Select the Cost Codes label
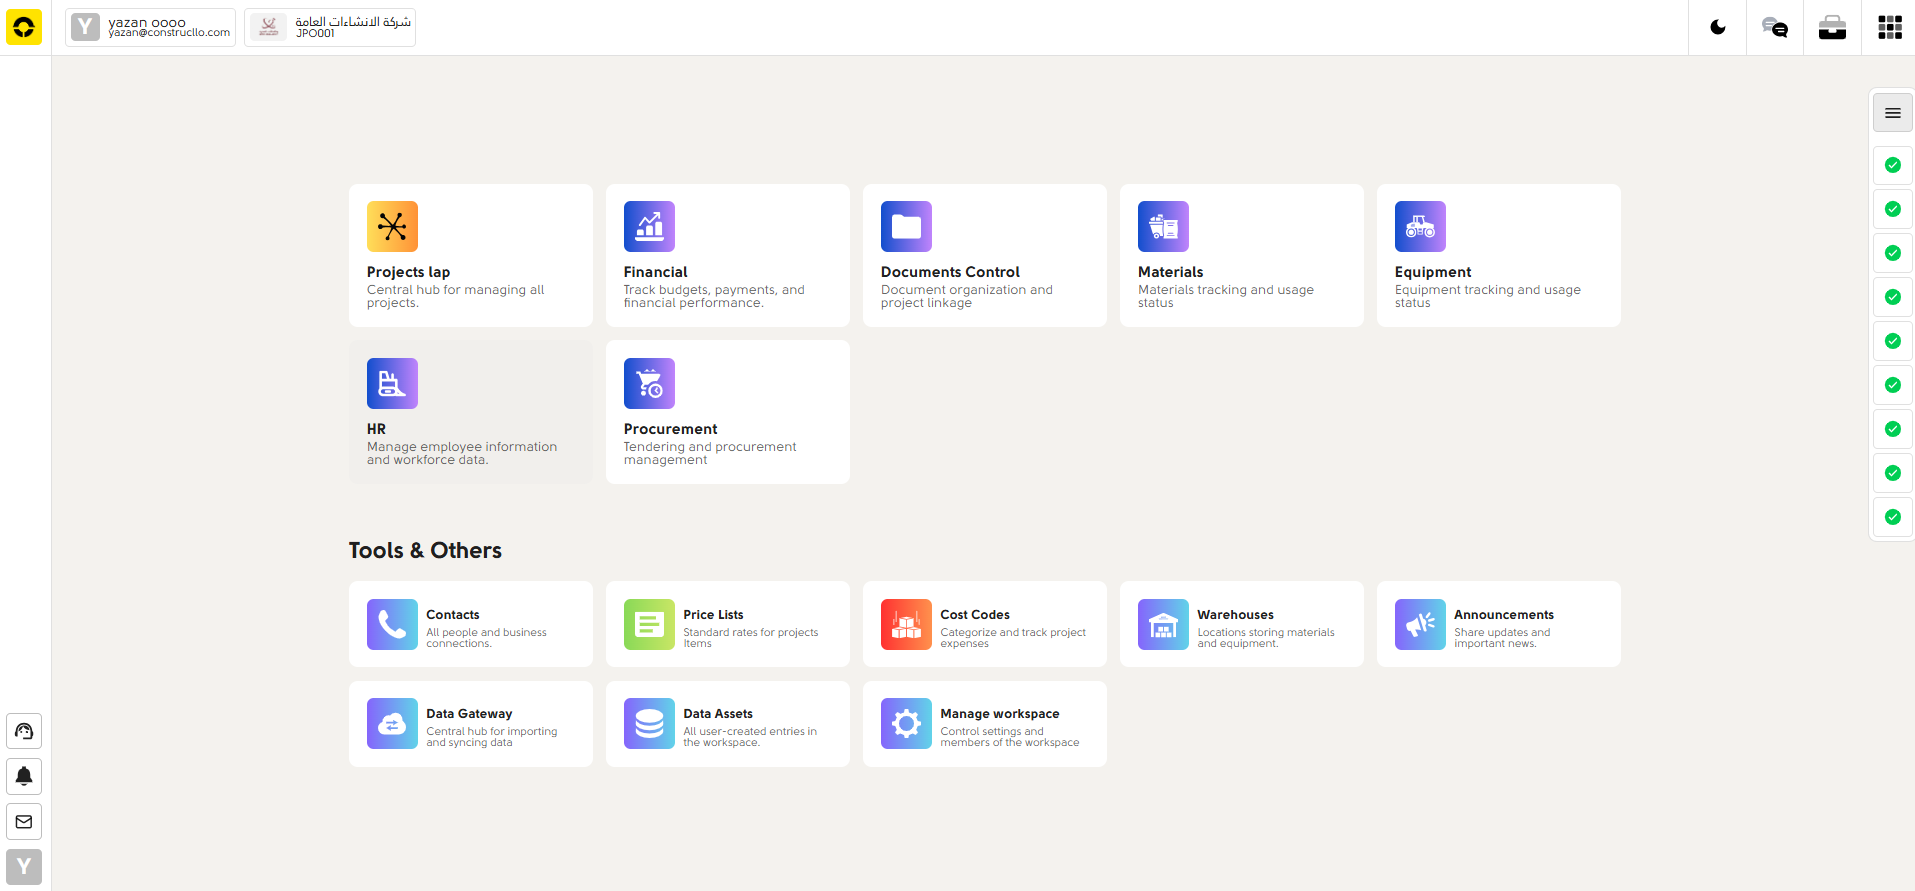Image resolution: width=1915 pixels, height=891 pixels. (x=975, y=615)
